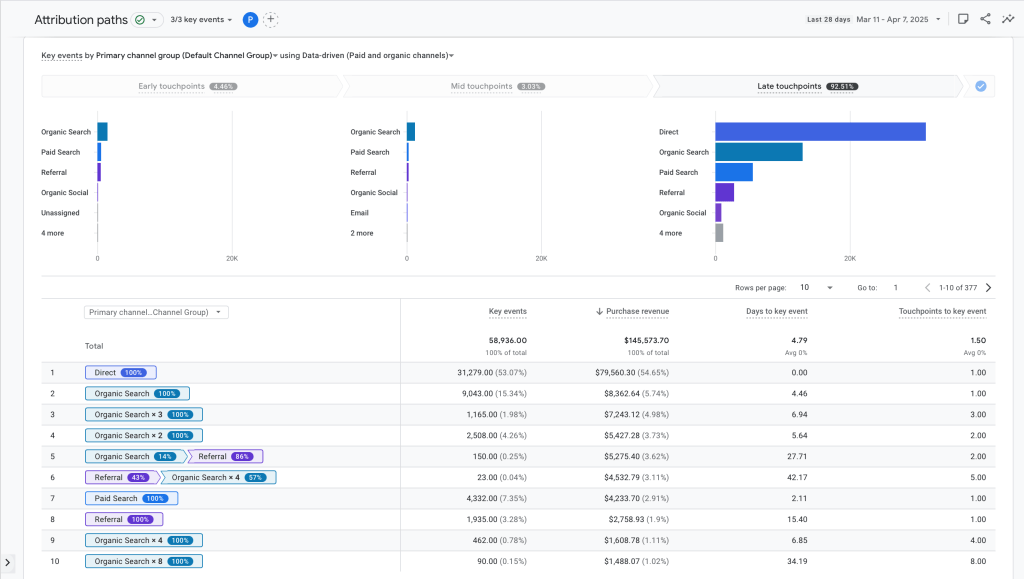Open the 3/3 key events dropdown
This screenshot has width=1024, height=579.
point(201,19)
